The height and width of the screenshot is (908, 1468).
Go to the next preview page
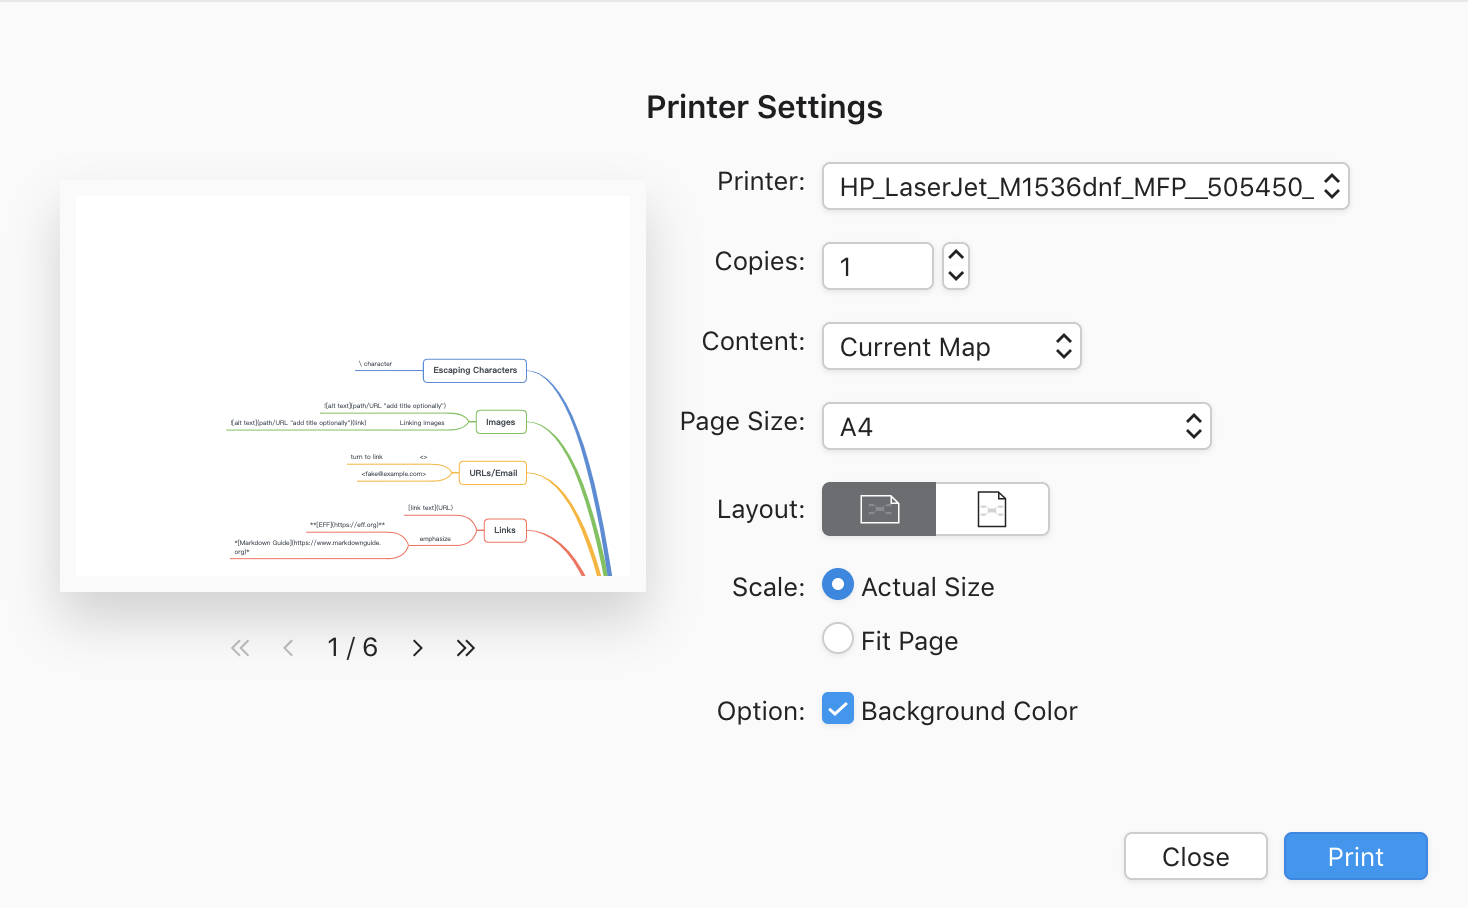point(418,648)
